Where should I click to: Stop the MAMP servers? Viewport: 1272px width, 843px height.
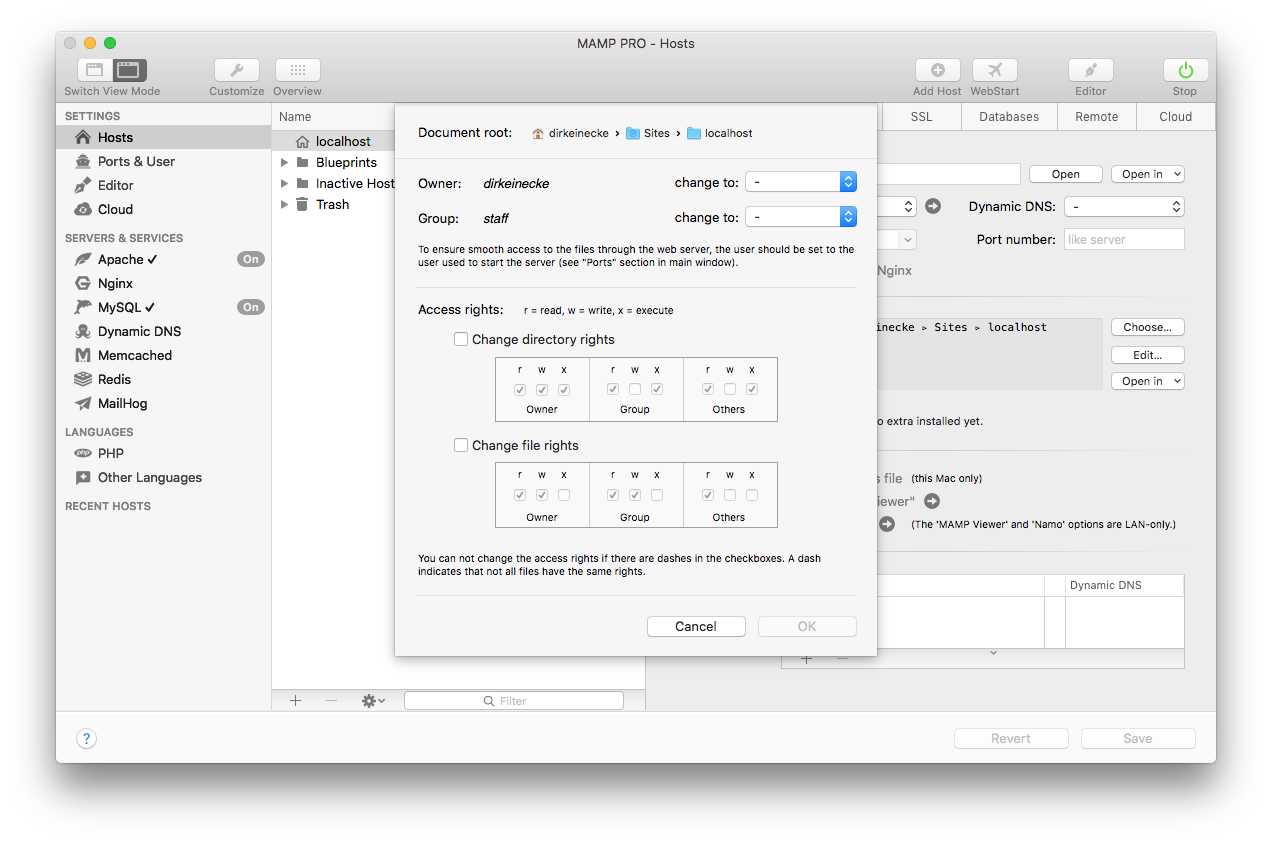click(1184, 70)
